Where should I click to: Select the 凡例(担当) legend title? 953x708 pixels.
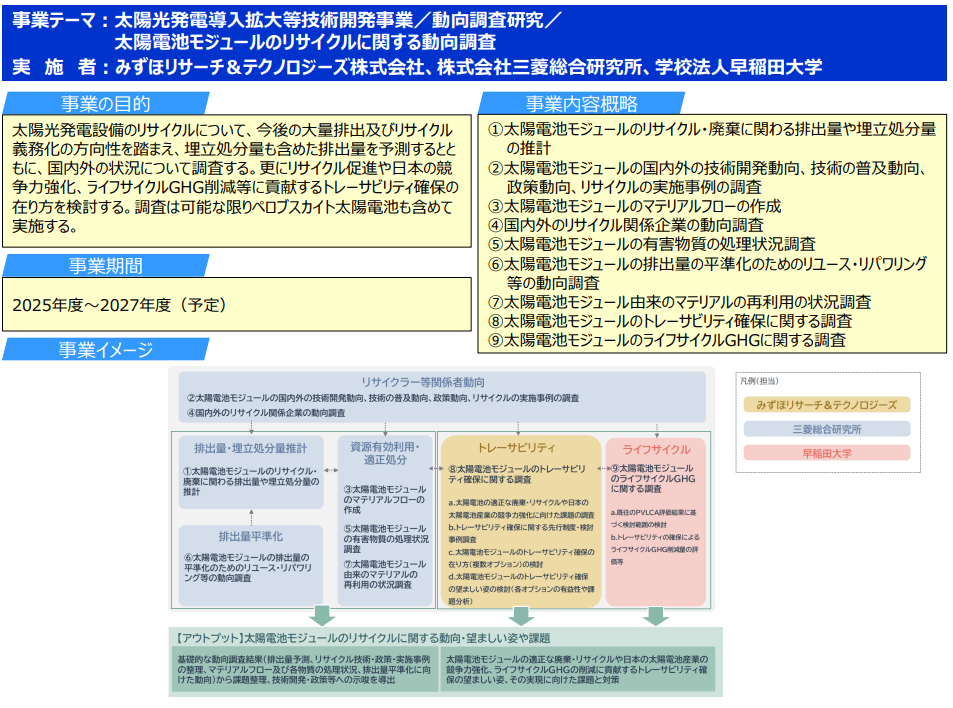759,381
